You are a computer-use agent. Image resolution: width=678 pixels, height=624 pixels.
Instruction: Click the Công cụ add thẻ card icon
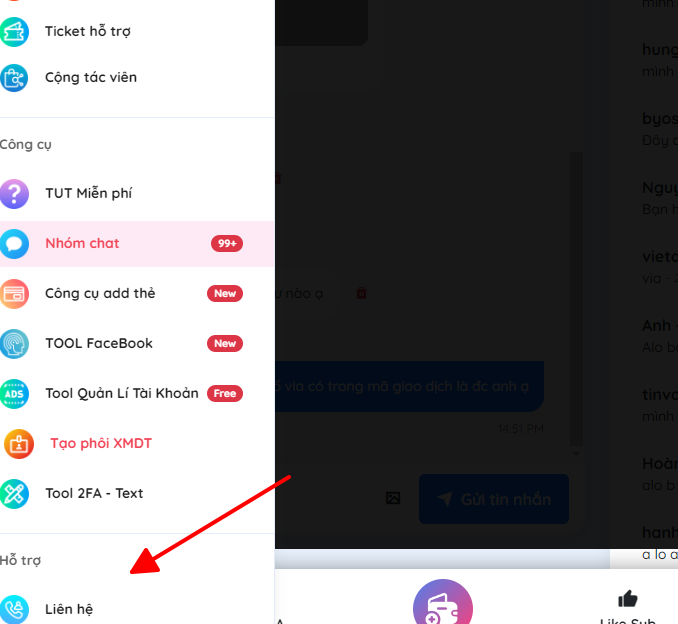coord(14,294)
